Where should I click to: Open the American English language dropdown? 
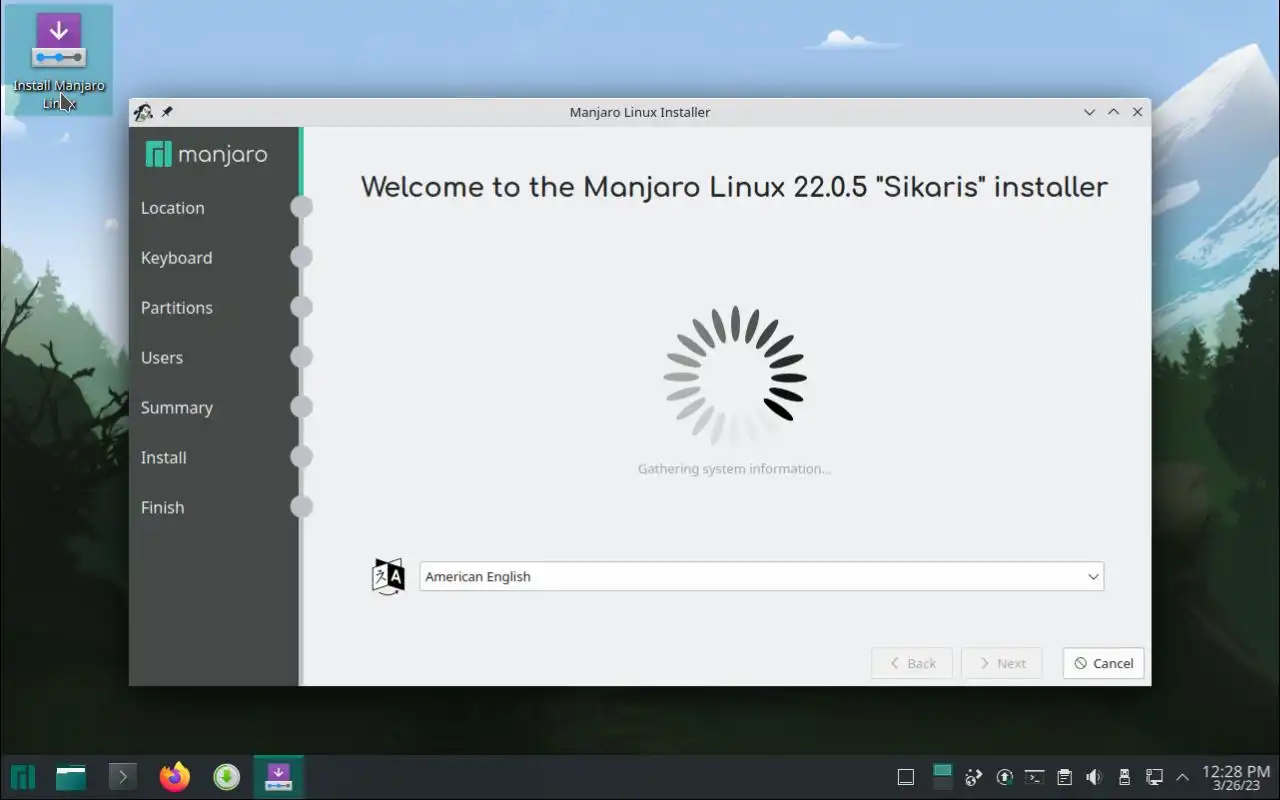[x=761, y=576]
